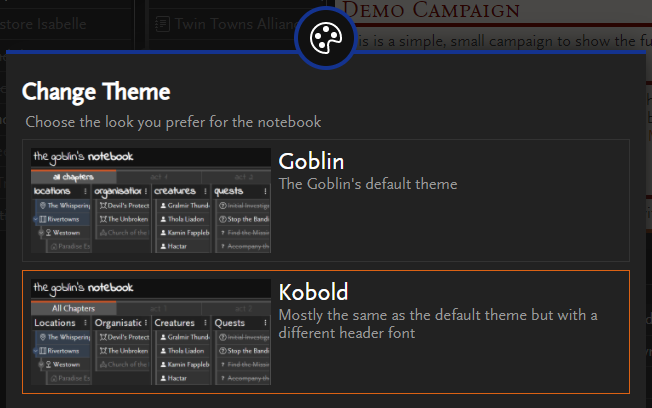The image size is (652, 408).
Task: Open creatures menu dots in Goblin preview
Action: tap(205, 191)
